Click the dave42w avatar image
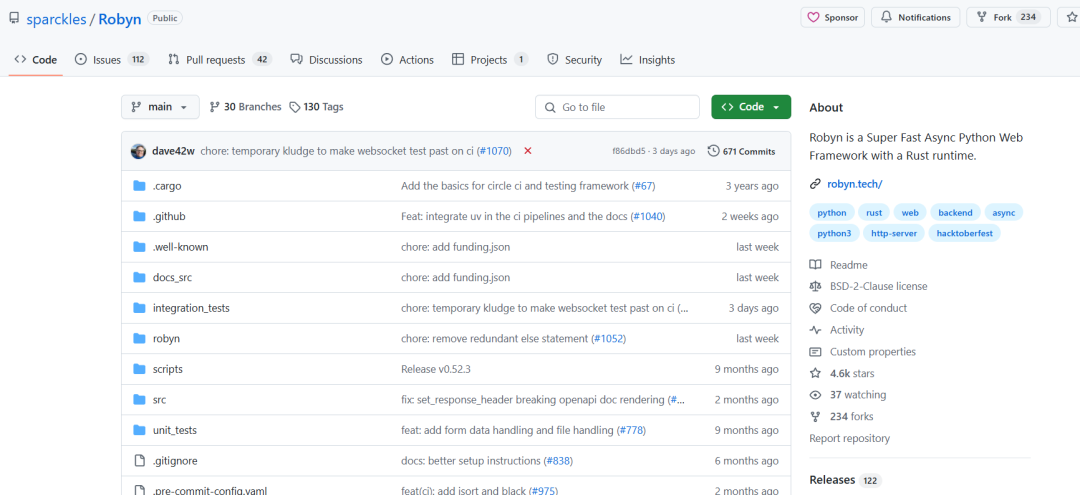Screen dimensions: 1080x495 [x=139, y=151]
